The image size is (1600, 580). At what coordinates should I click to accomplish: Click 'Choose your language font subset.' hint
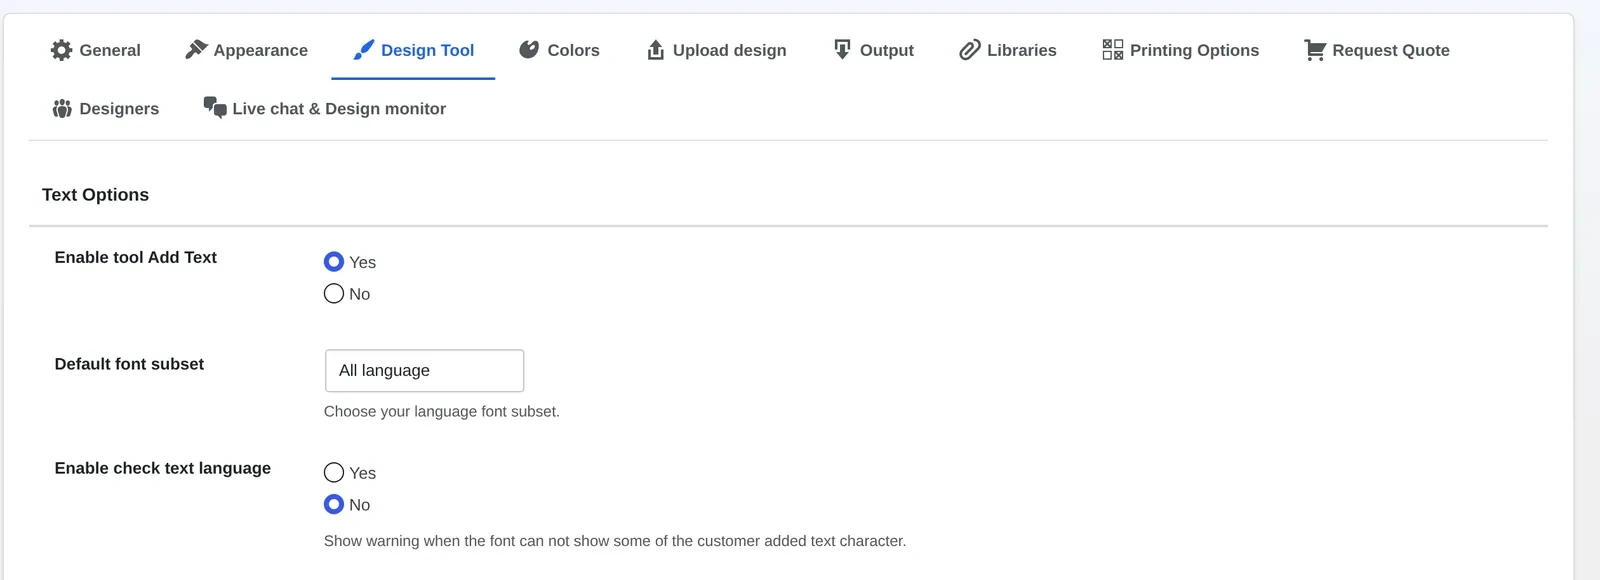[x=442, y=411]
